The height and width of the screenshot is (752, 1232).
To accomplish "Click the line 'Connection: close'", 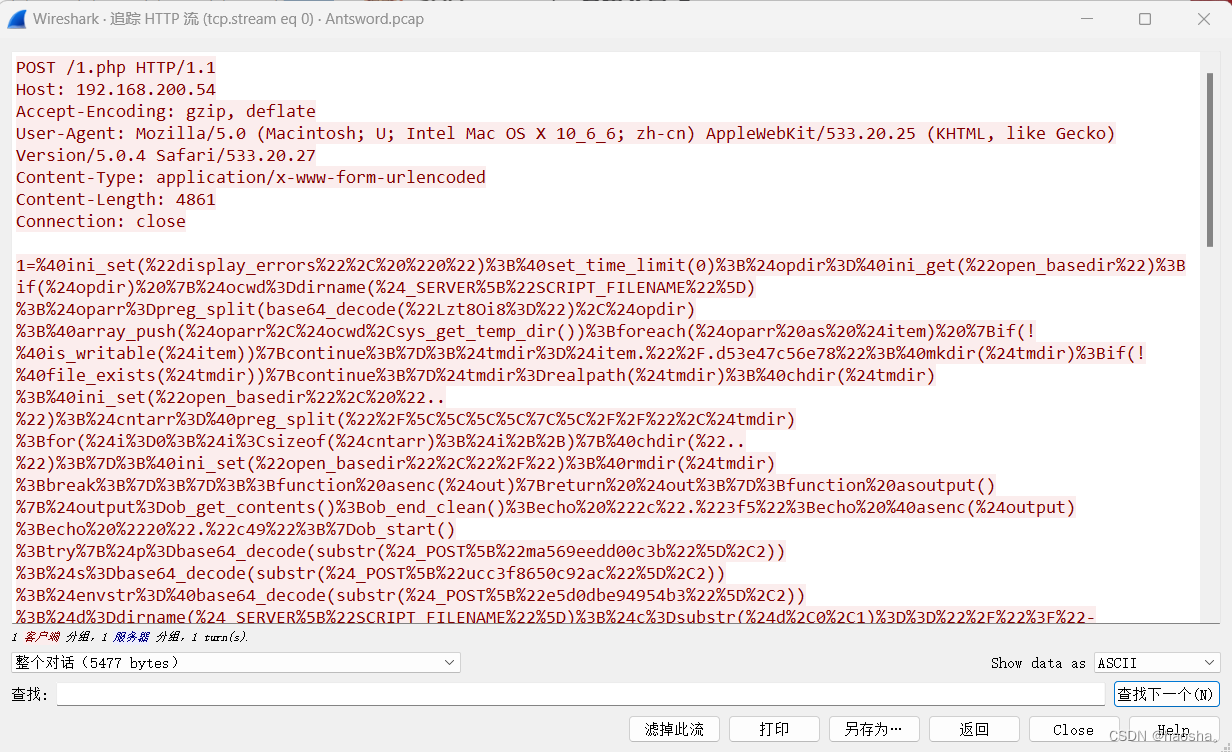I will point(101,222).
